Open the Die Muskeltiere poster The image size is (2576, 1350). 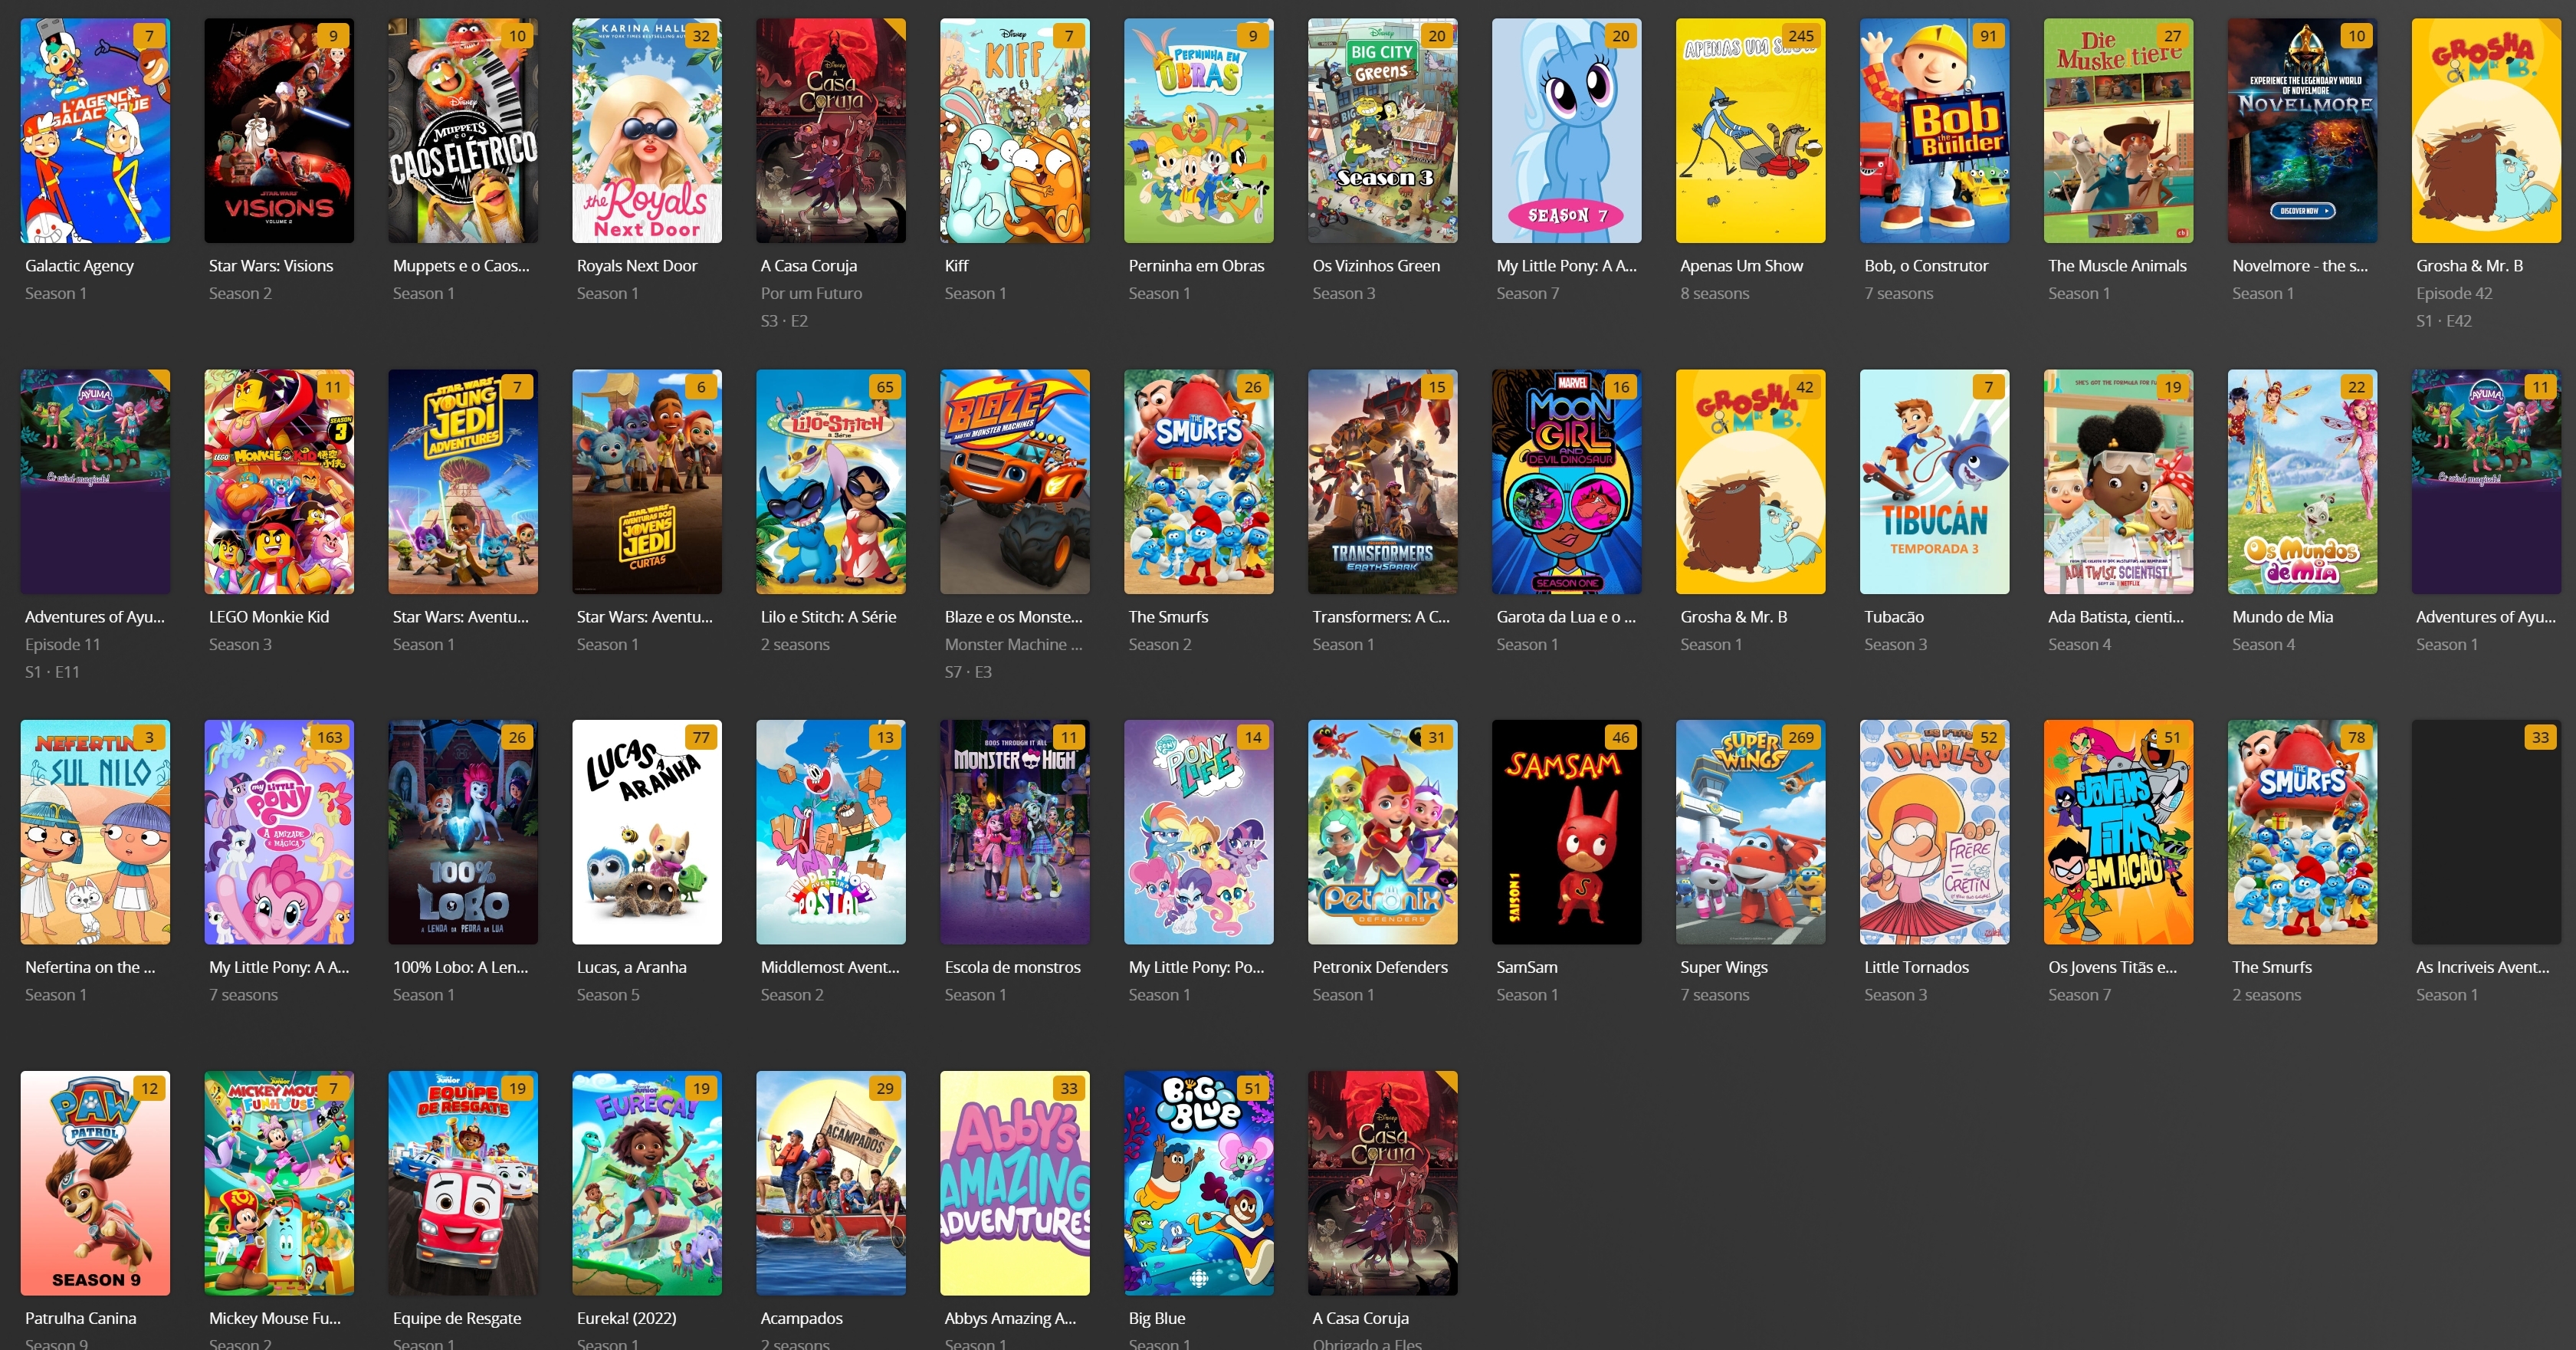tap(2119, 130)
